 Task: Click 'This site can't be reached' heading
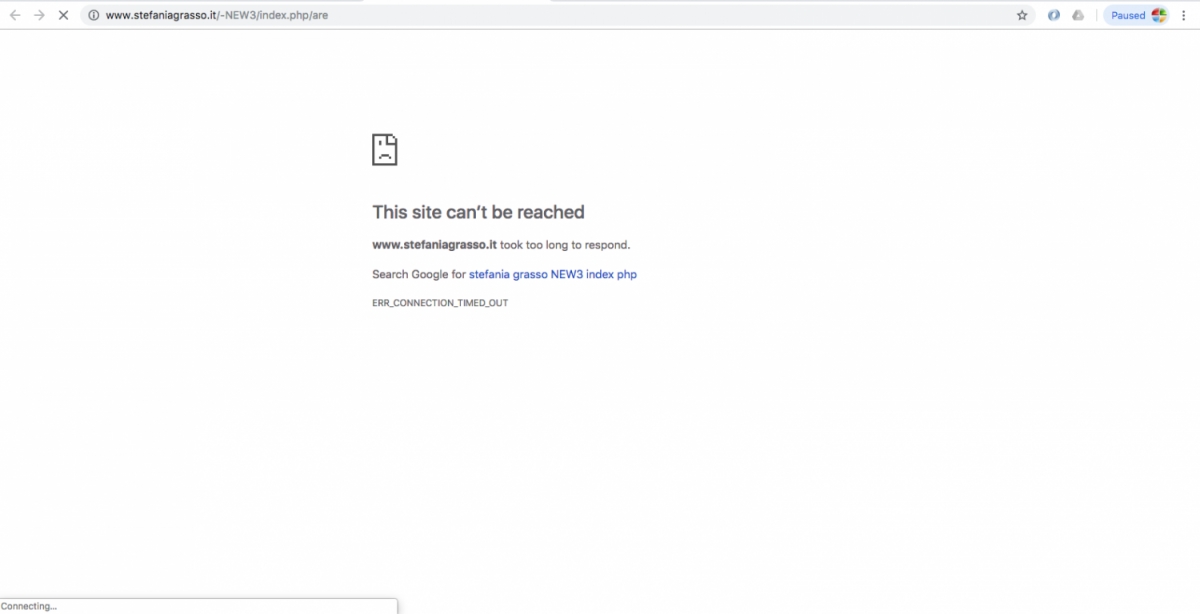tap(478, 212)
